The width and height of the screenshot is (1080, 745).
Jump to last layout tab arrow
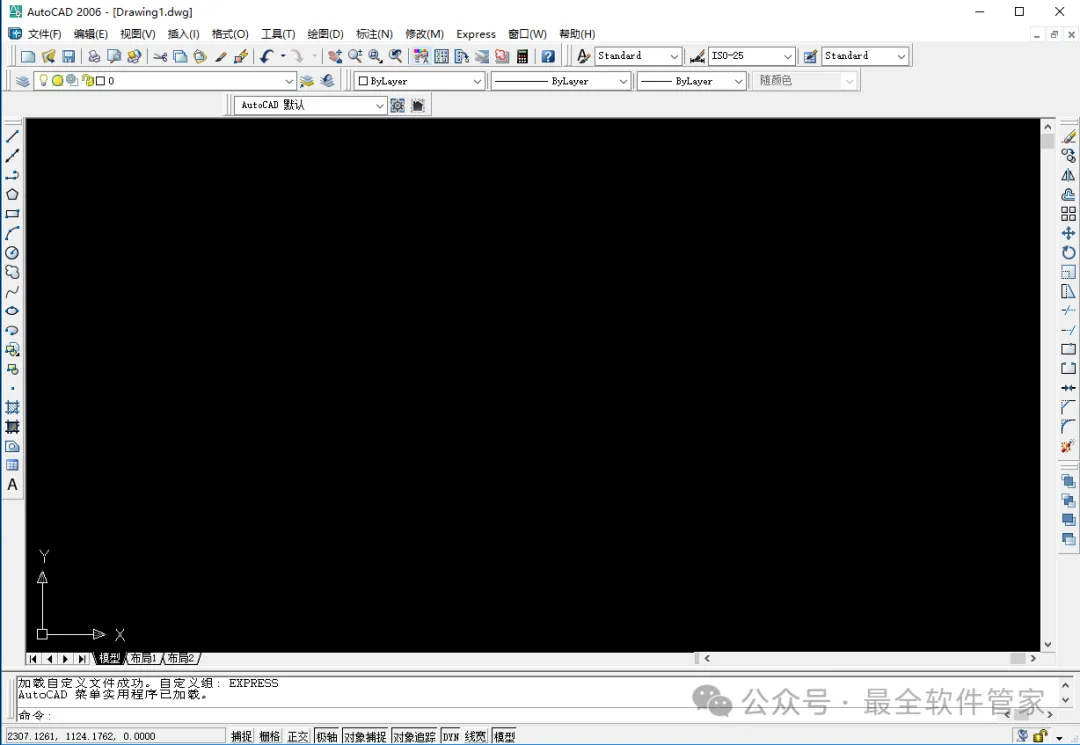tap(82, 659)
